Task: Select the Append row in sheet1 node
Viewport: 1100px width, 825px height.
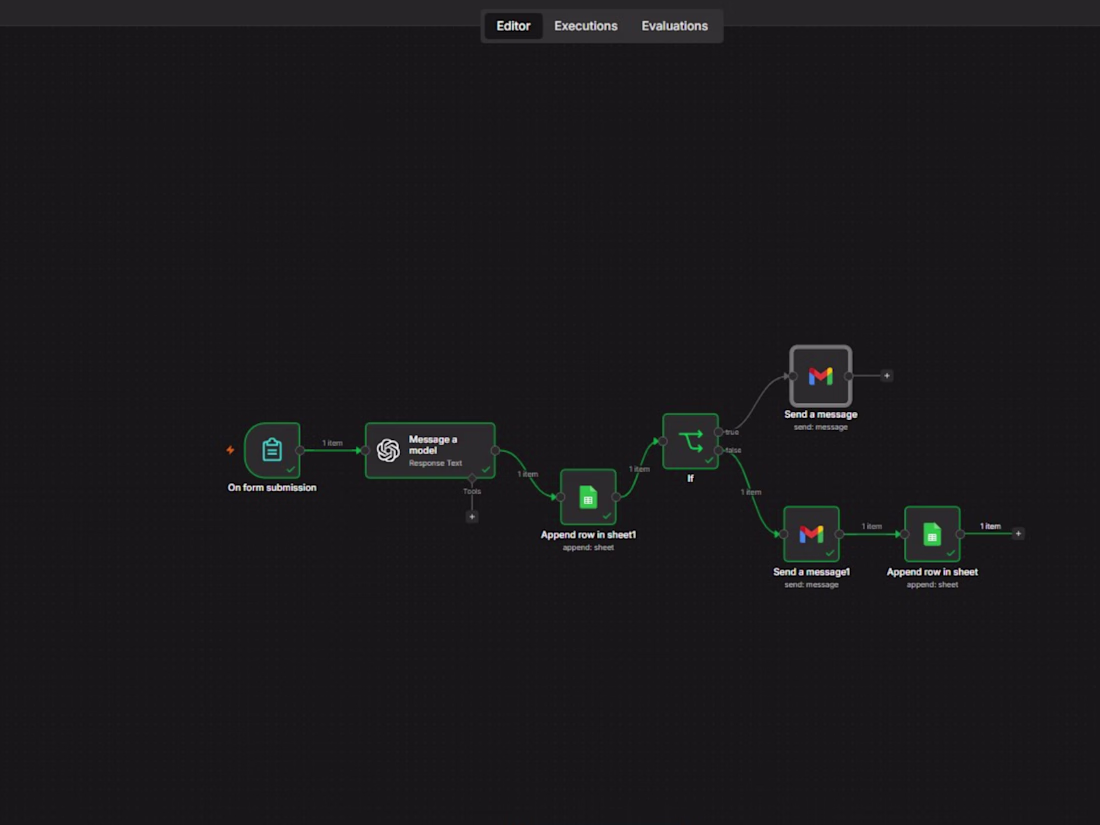Action: pyautogui.click(x=588, y=497)
